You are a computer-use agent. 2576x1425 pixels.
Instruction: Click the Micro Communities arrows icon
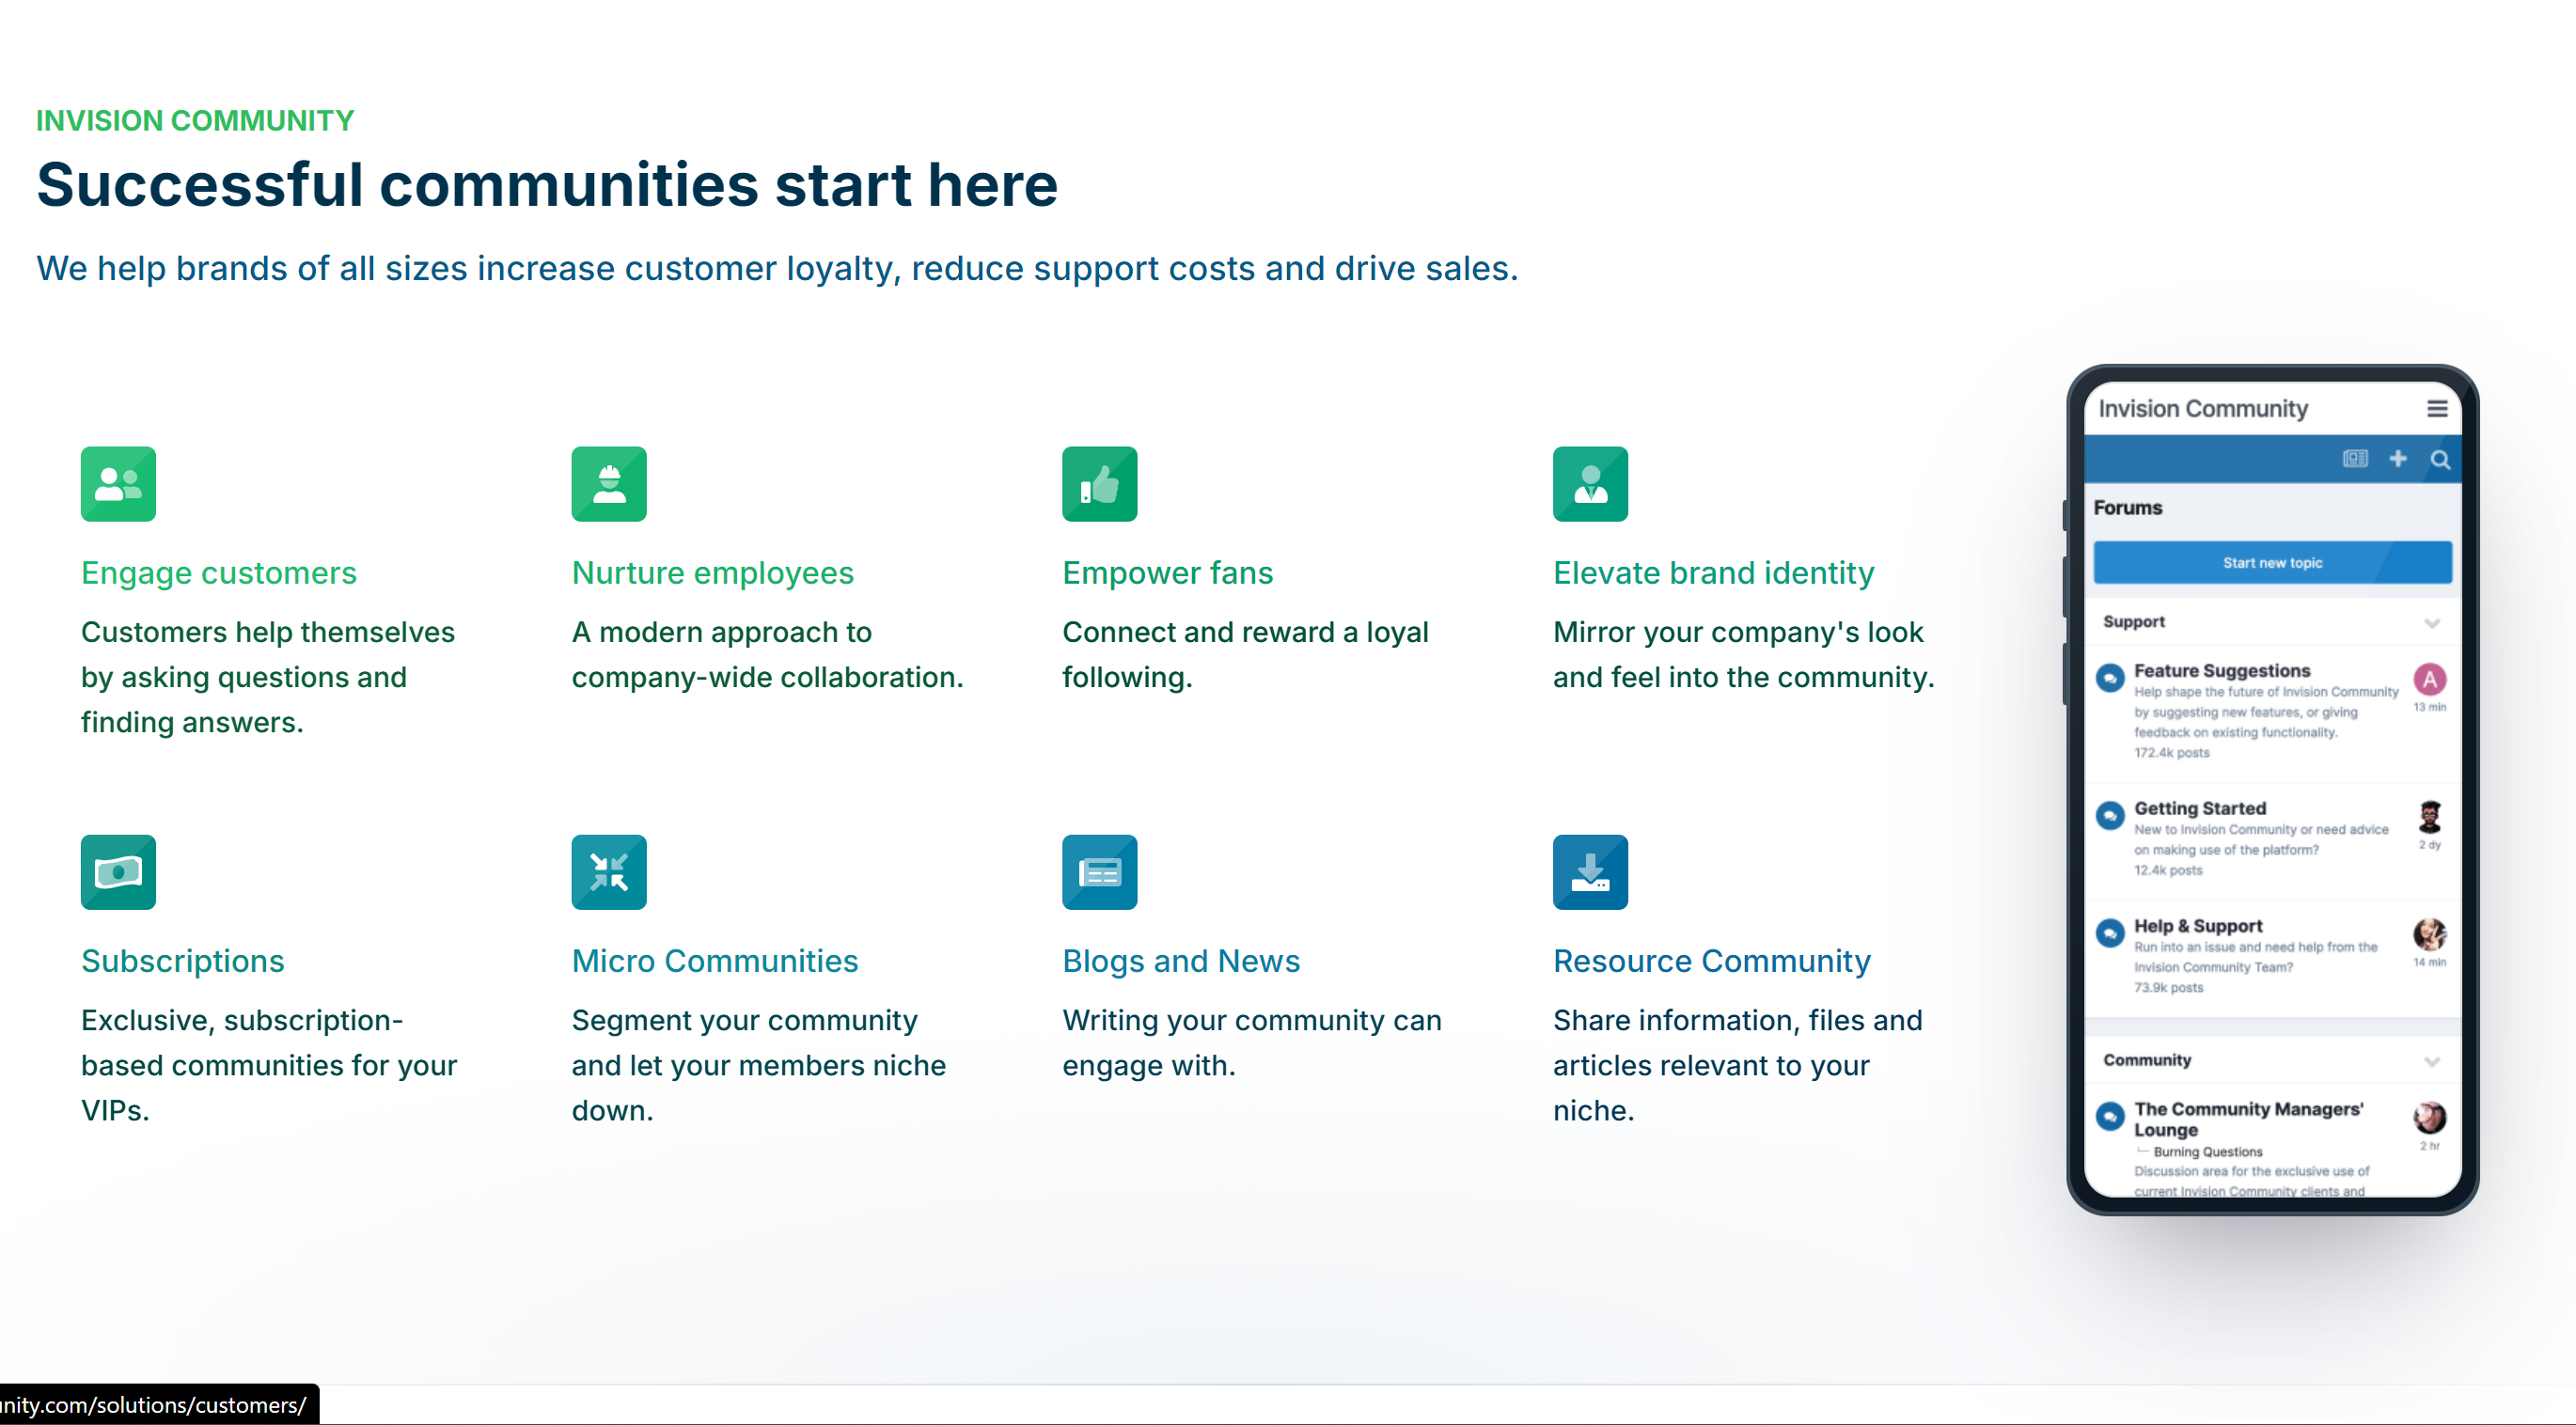[x=608, y=872]
